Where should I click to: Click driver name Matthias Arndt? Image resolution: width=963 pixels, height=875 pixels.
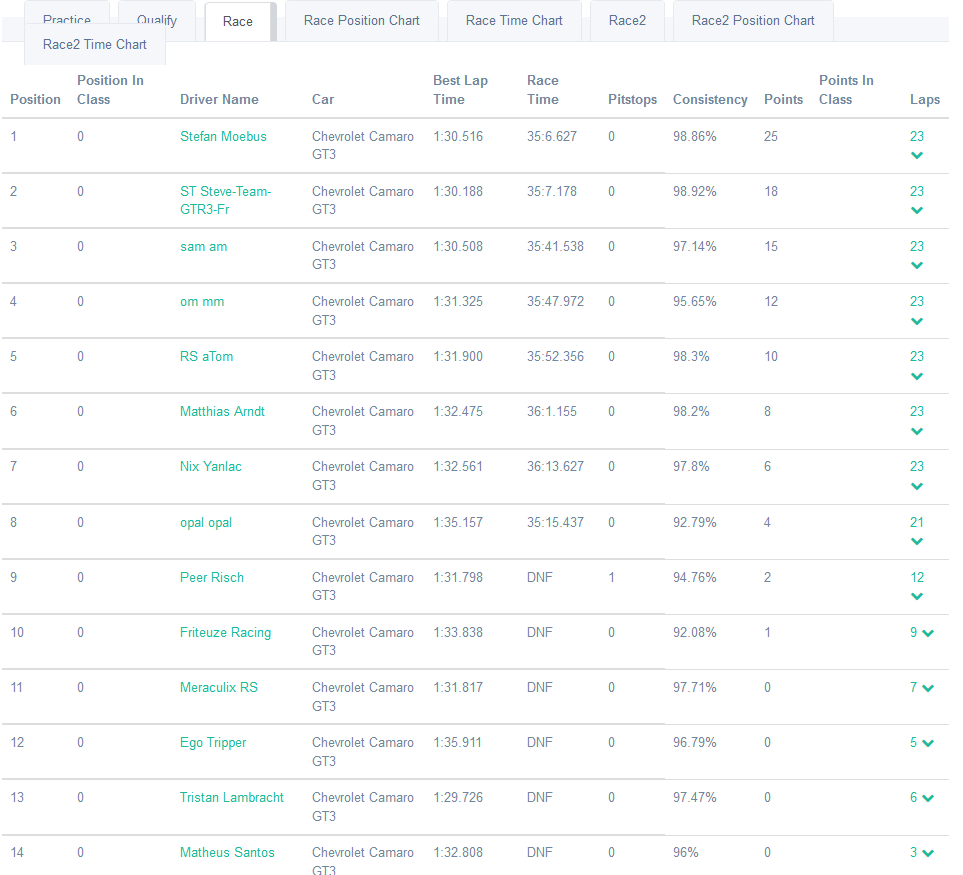point(222,411)
